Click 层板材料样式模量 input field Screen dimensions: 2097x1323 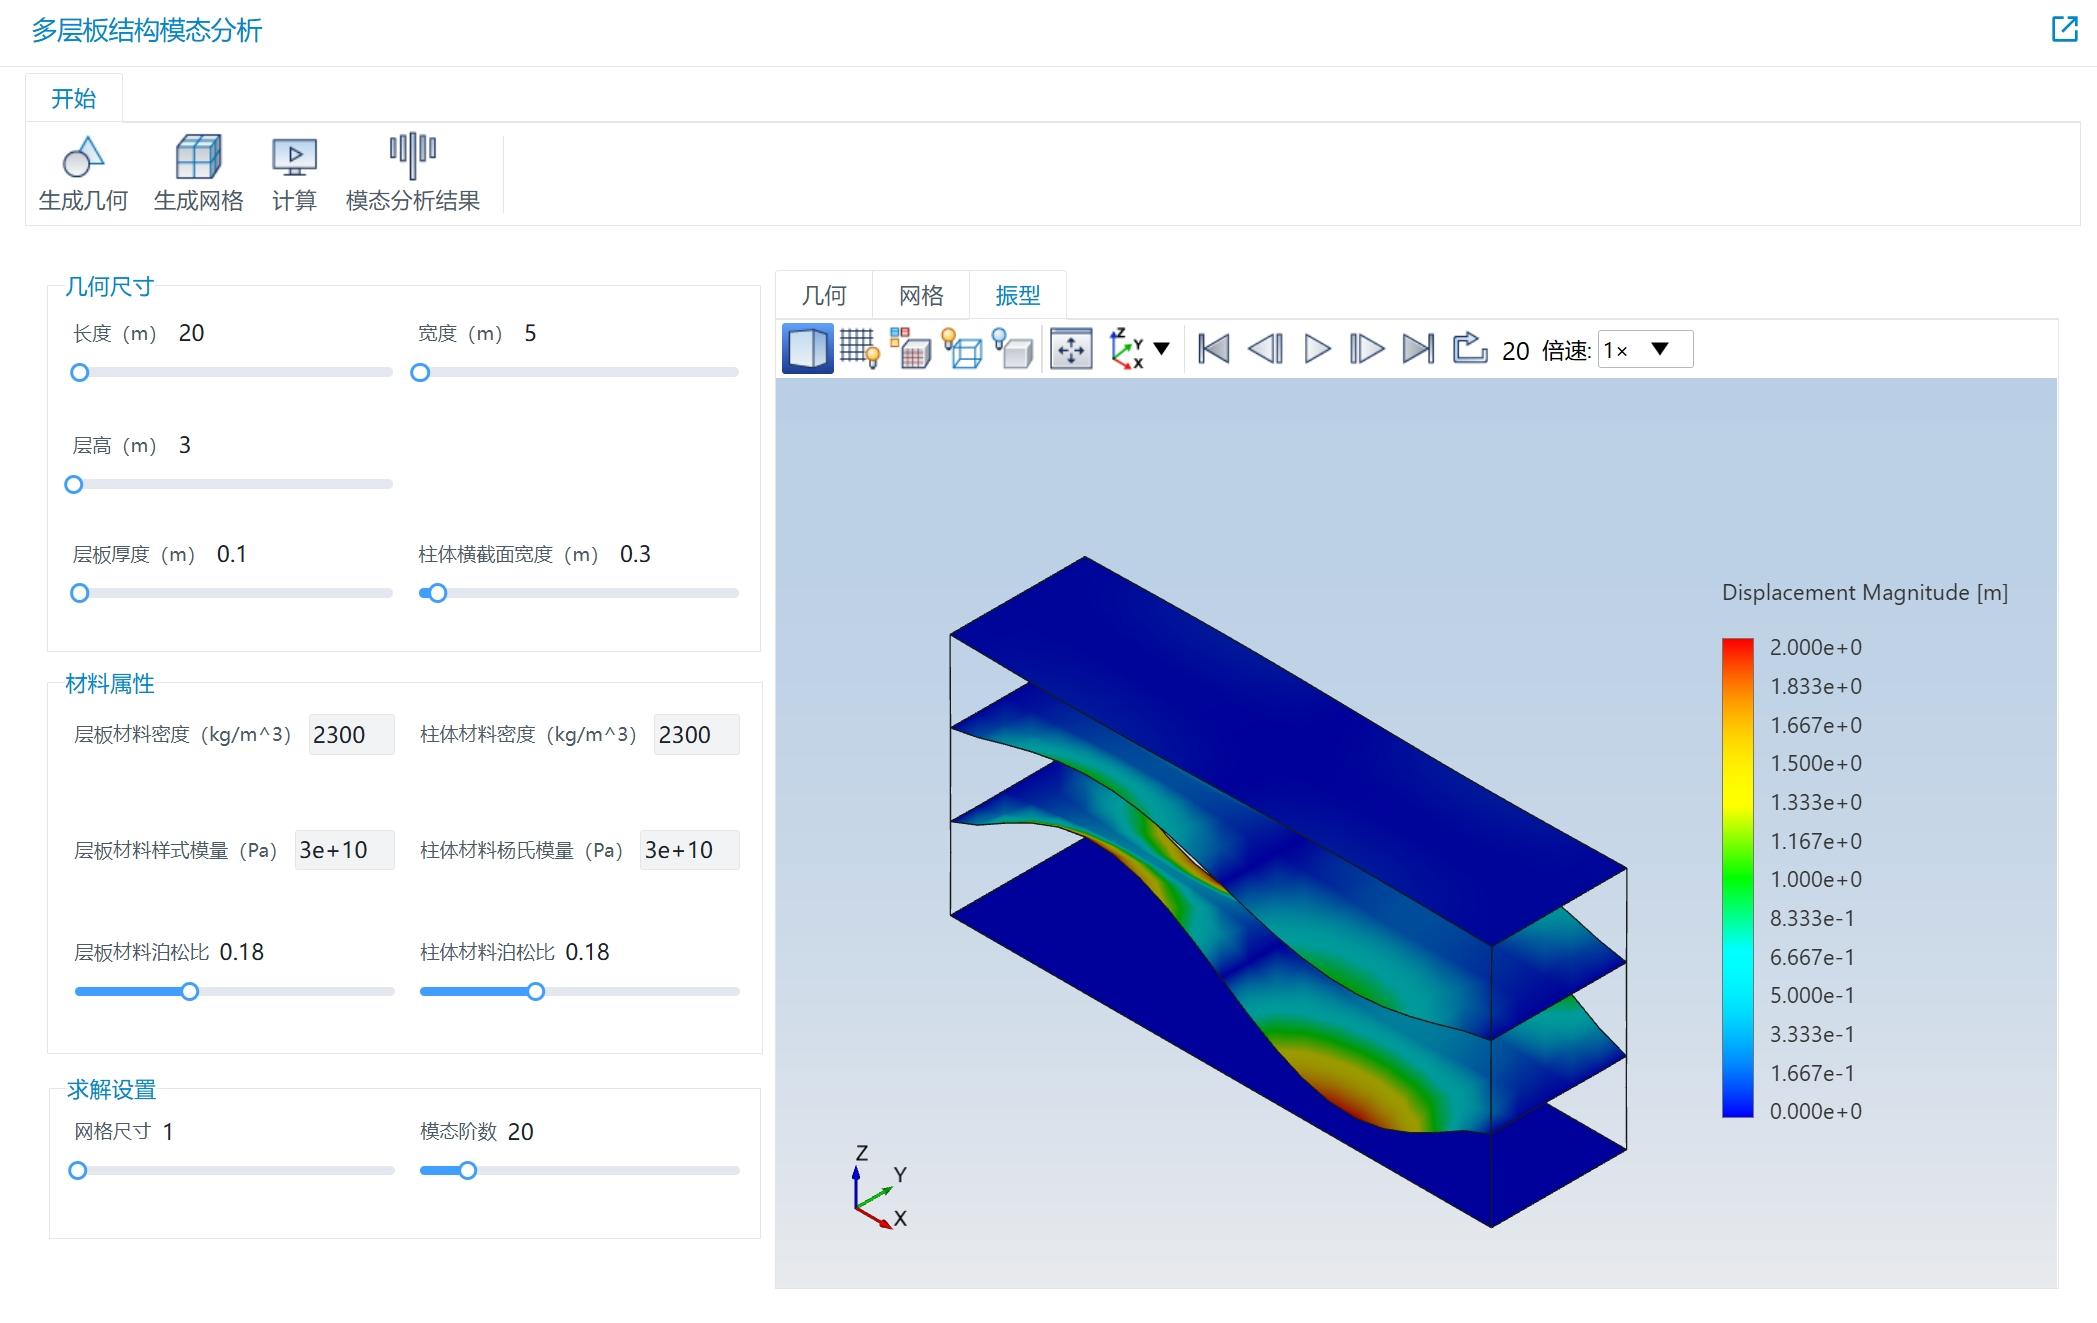(x=344, y=850)
